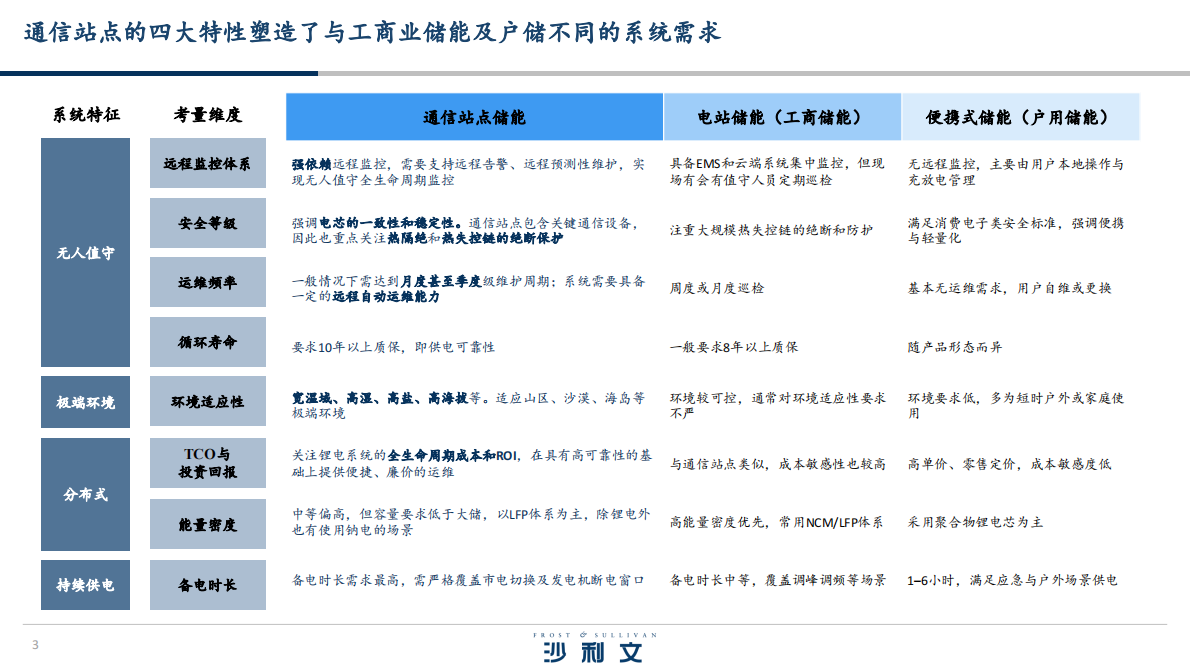
Task: Select text 环境较可控，通常对环境适应性要求不严
Action: [x=777, y=406]
